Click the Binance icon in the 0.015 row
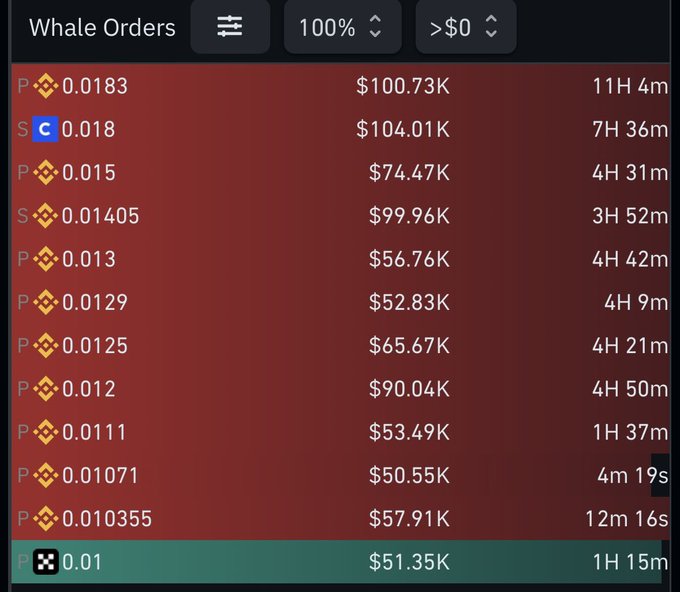Screen dimensions: 680x592 pos(46,173)
